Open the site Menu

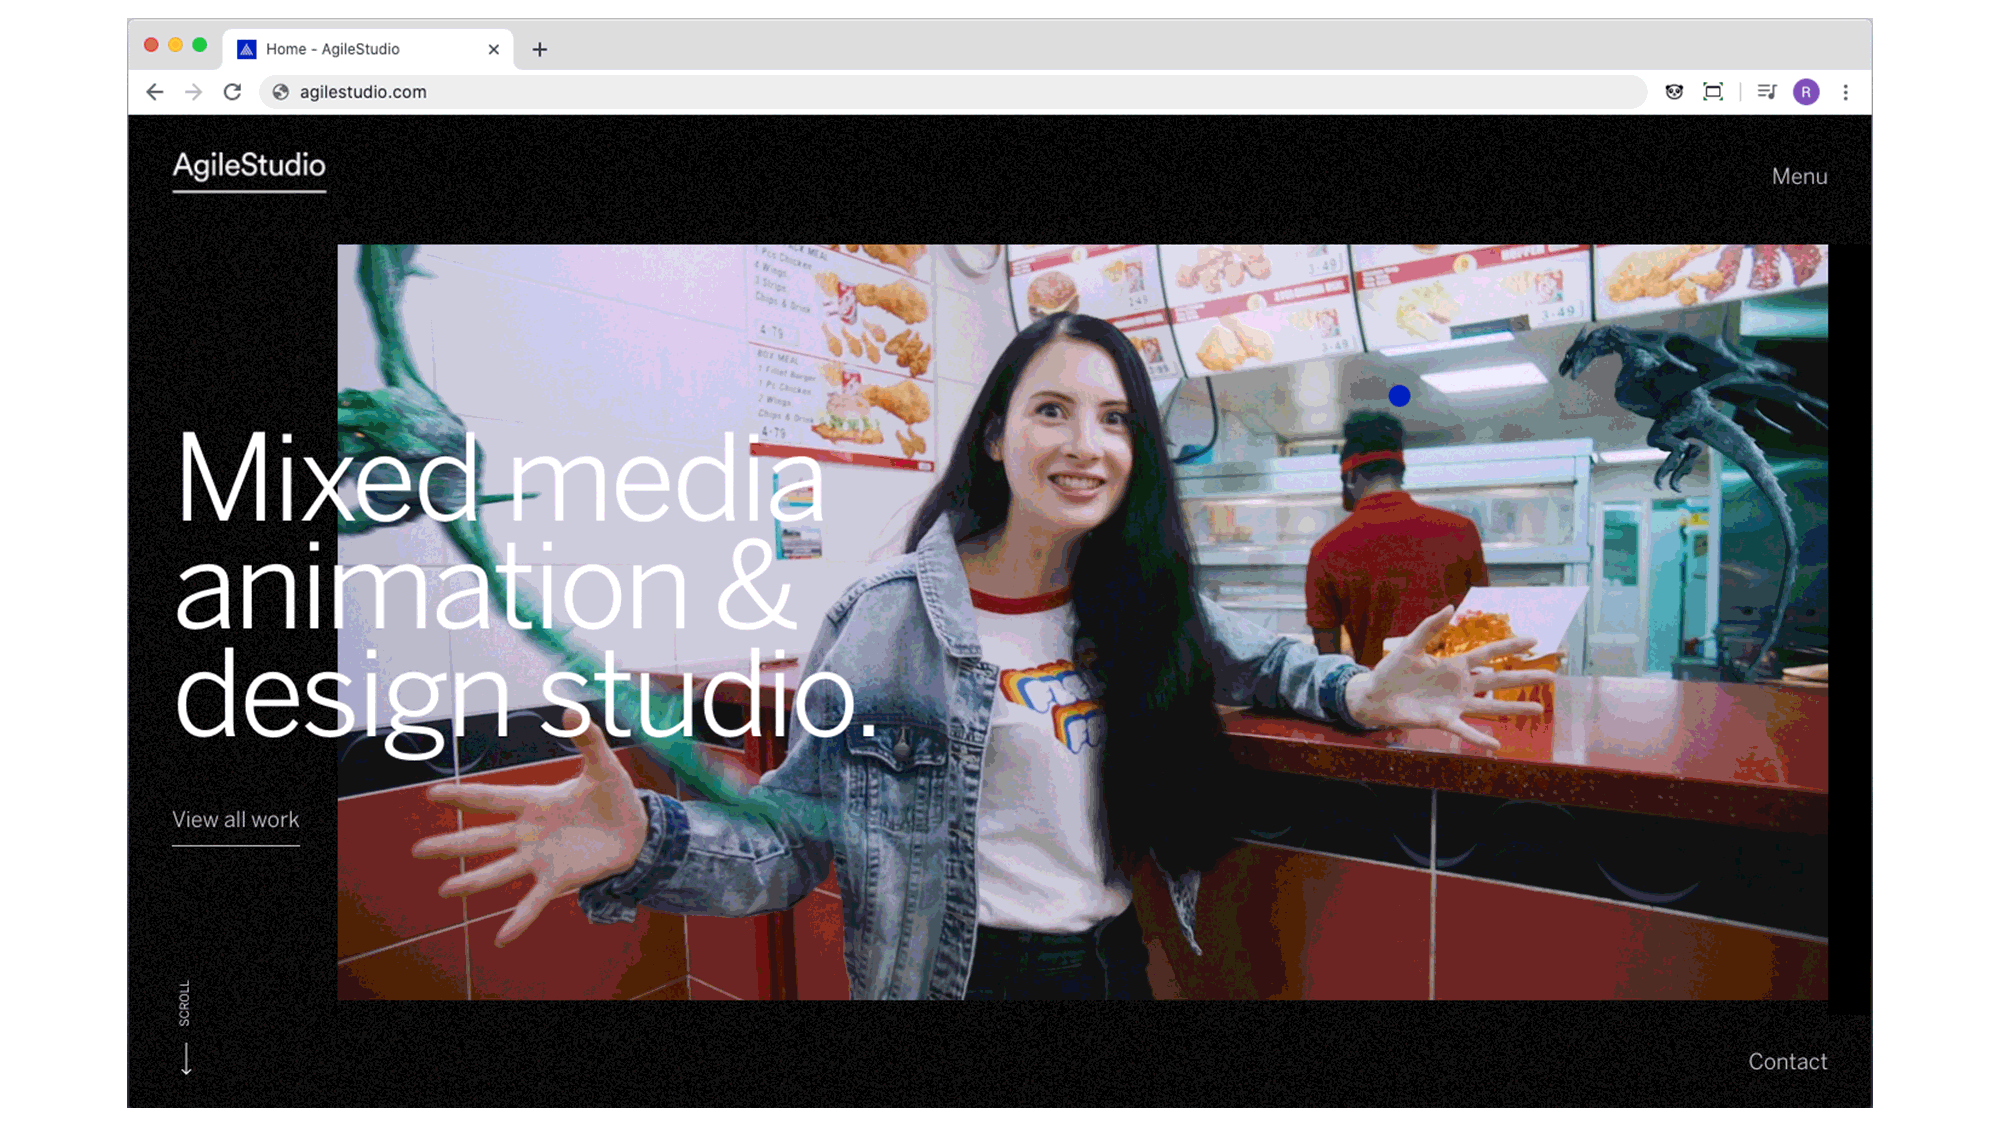pyautogui.click(x=1799, y=176)
